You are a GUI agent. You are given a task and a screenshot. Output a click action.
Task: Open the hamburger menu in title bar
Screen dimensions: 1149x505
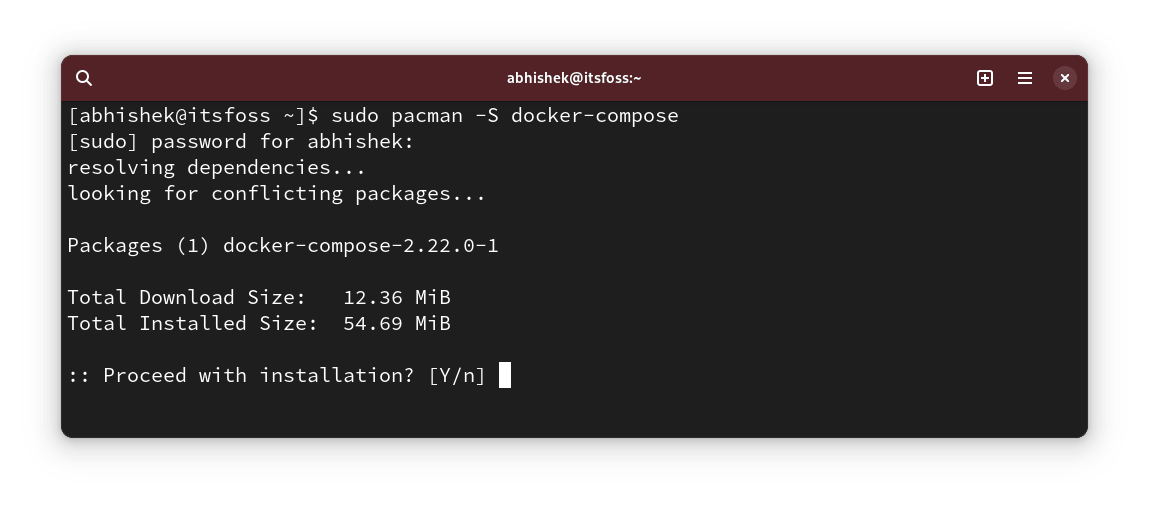pyautogui.click(x=1025, y=78)
